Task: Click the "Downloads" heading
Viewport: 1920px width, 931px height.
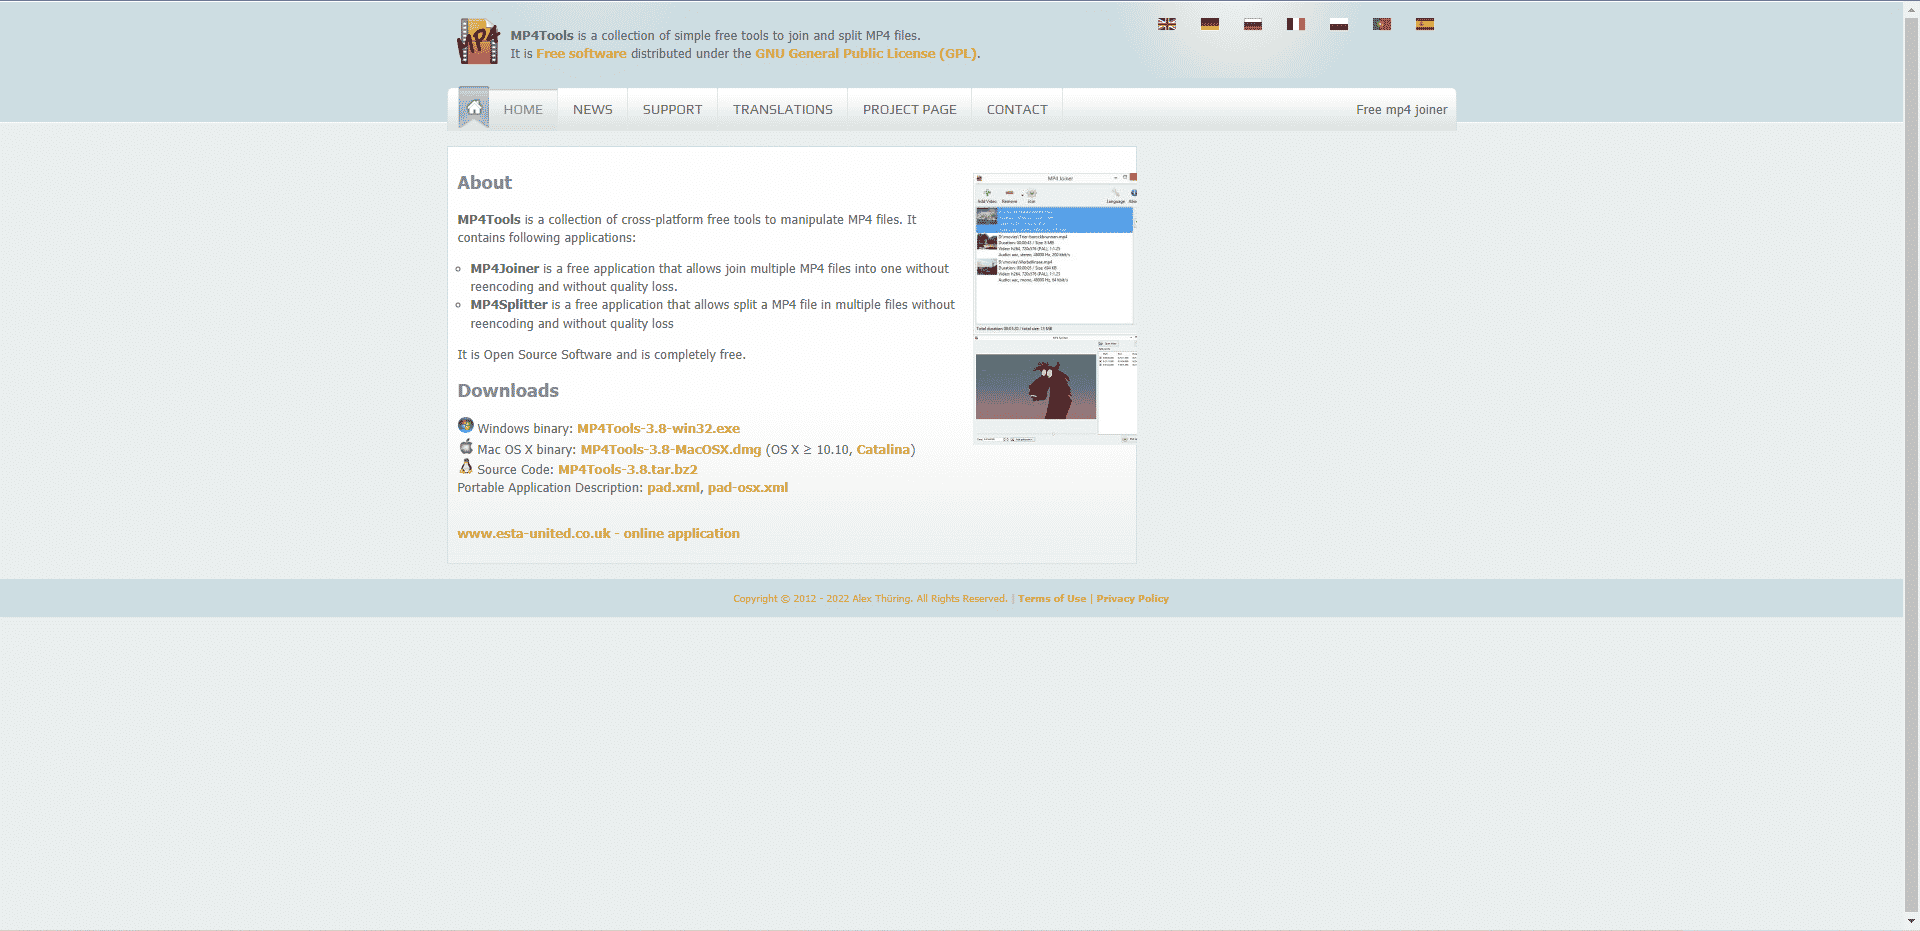Action: (508, 391)
